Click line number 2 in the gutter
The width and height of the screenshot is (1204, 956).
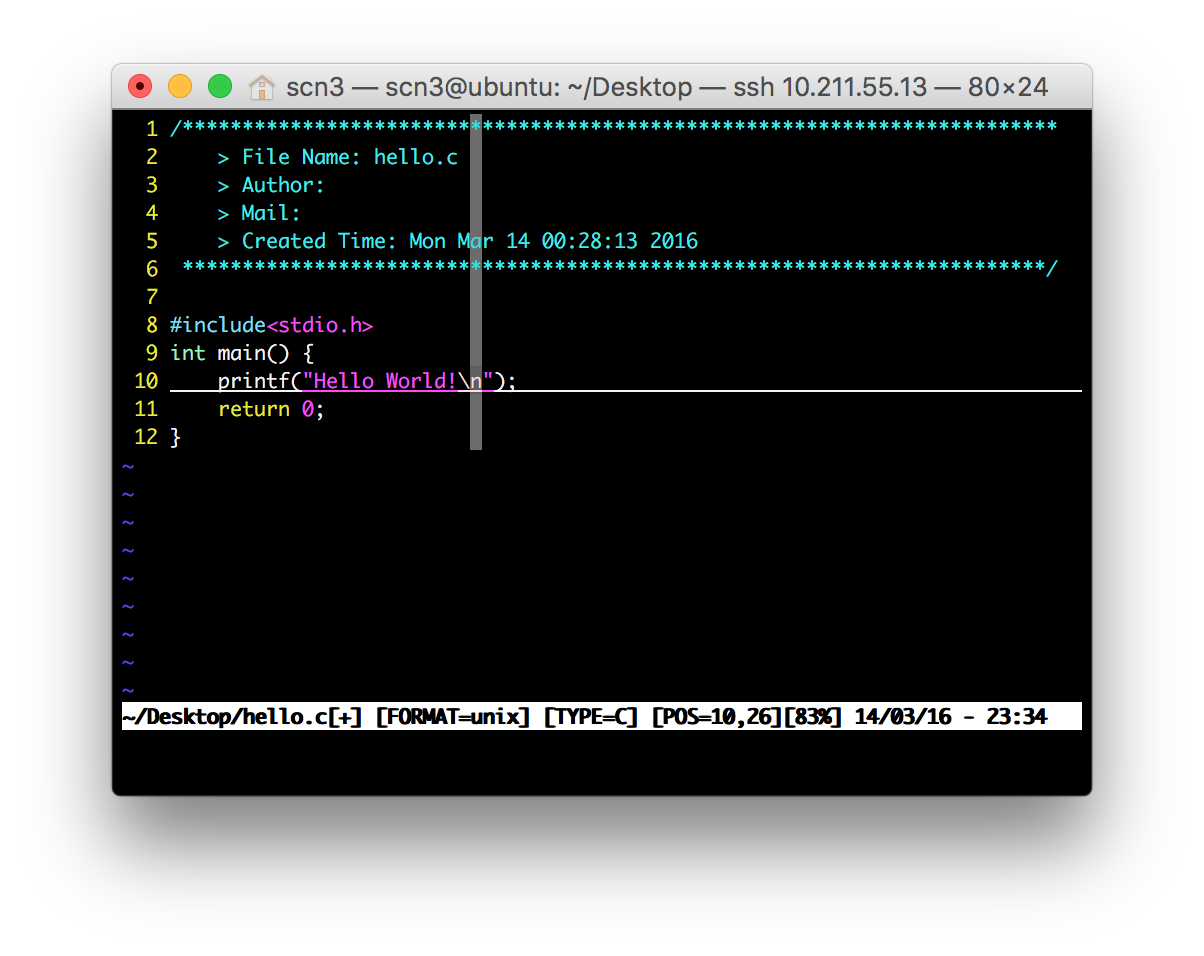pyautogui.click(x=152, y=157)
